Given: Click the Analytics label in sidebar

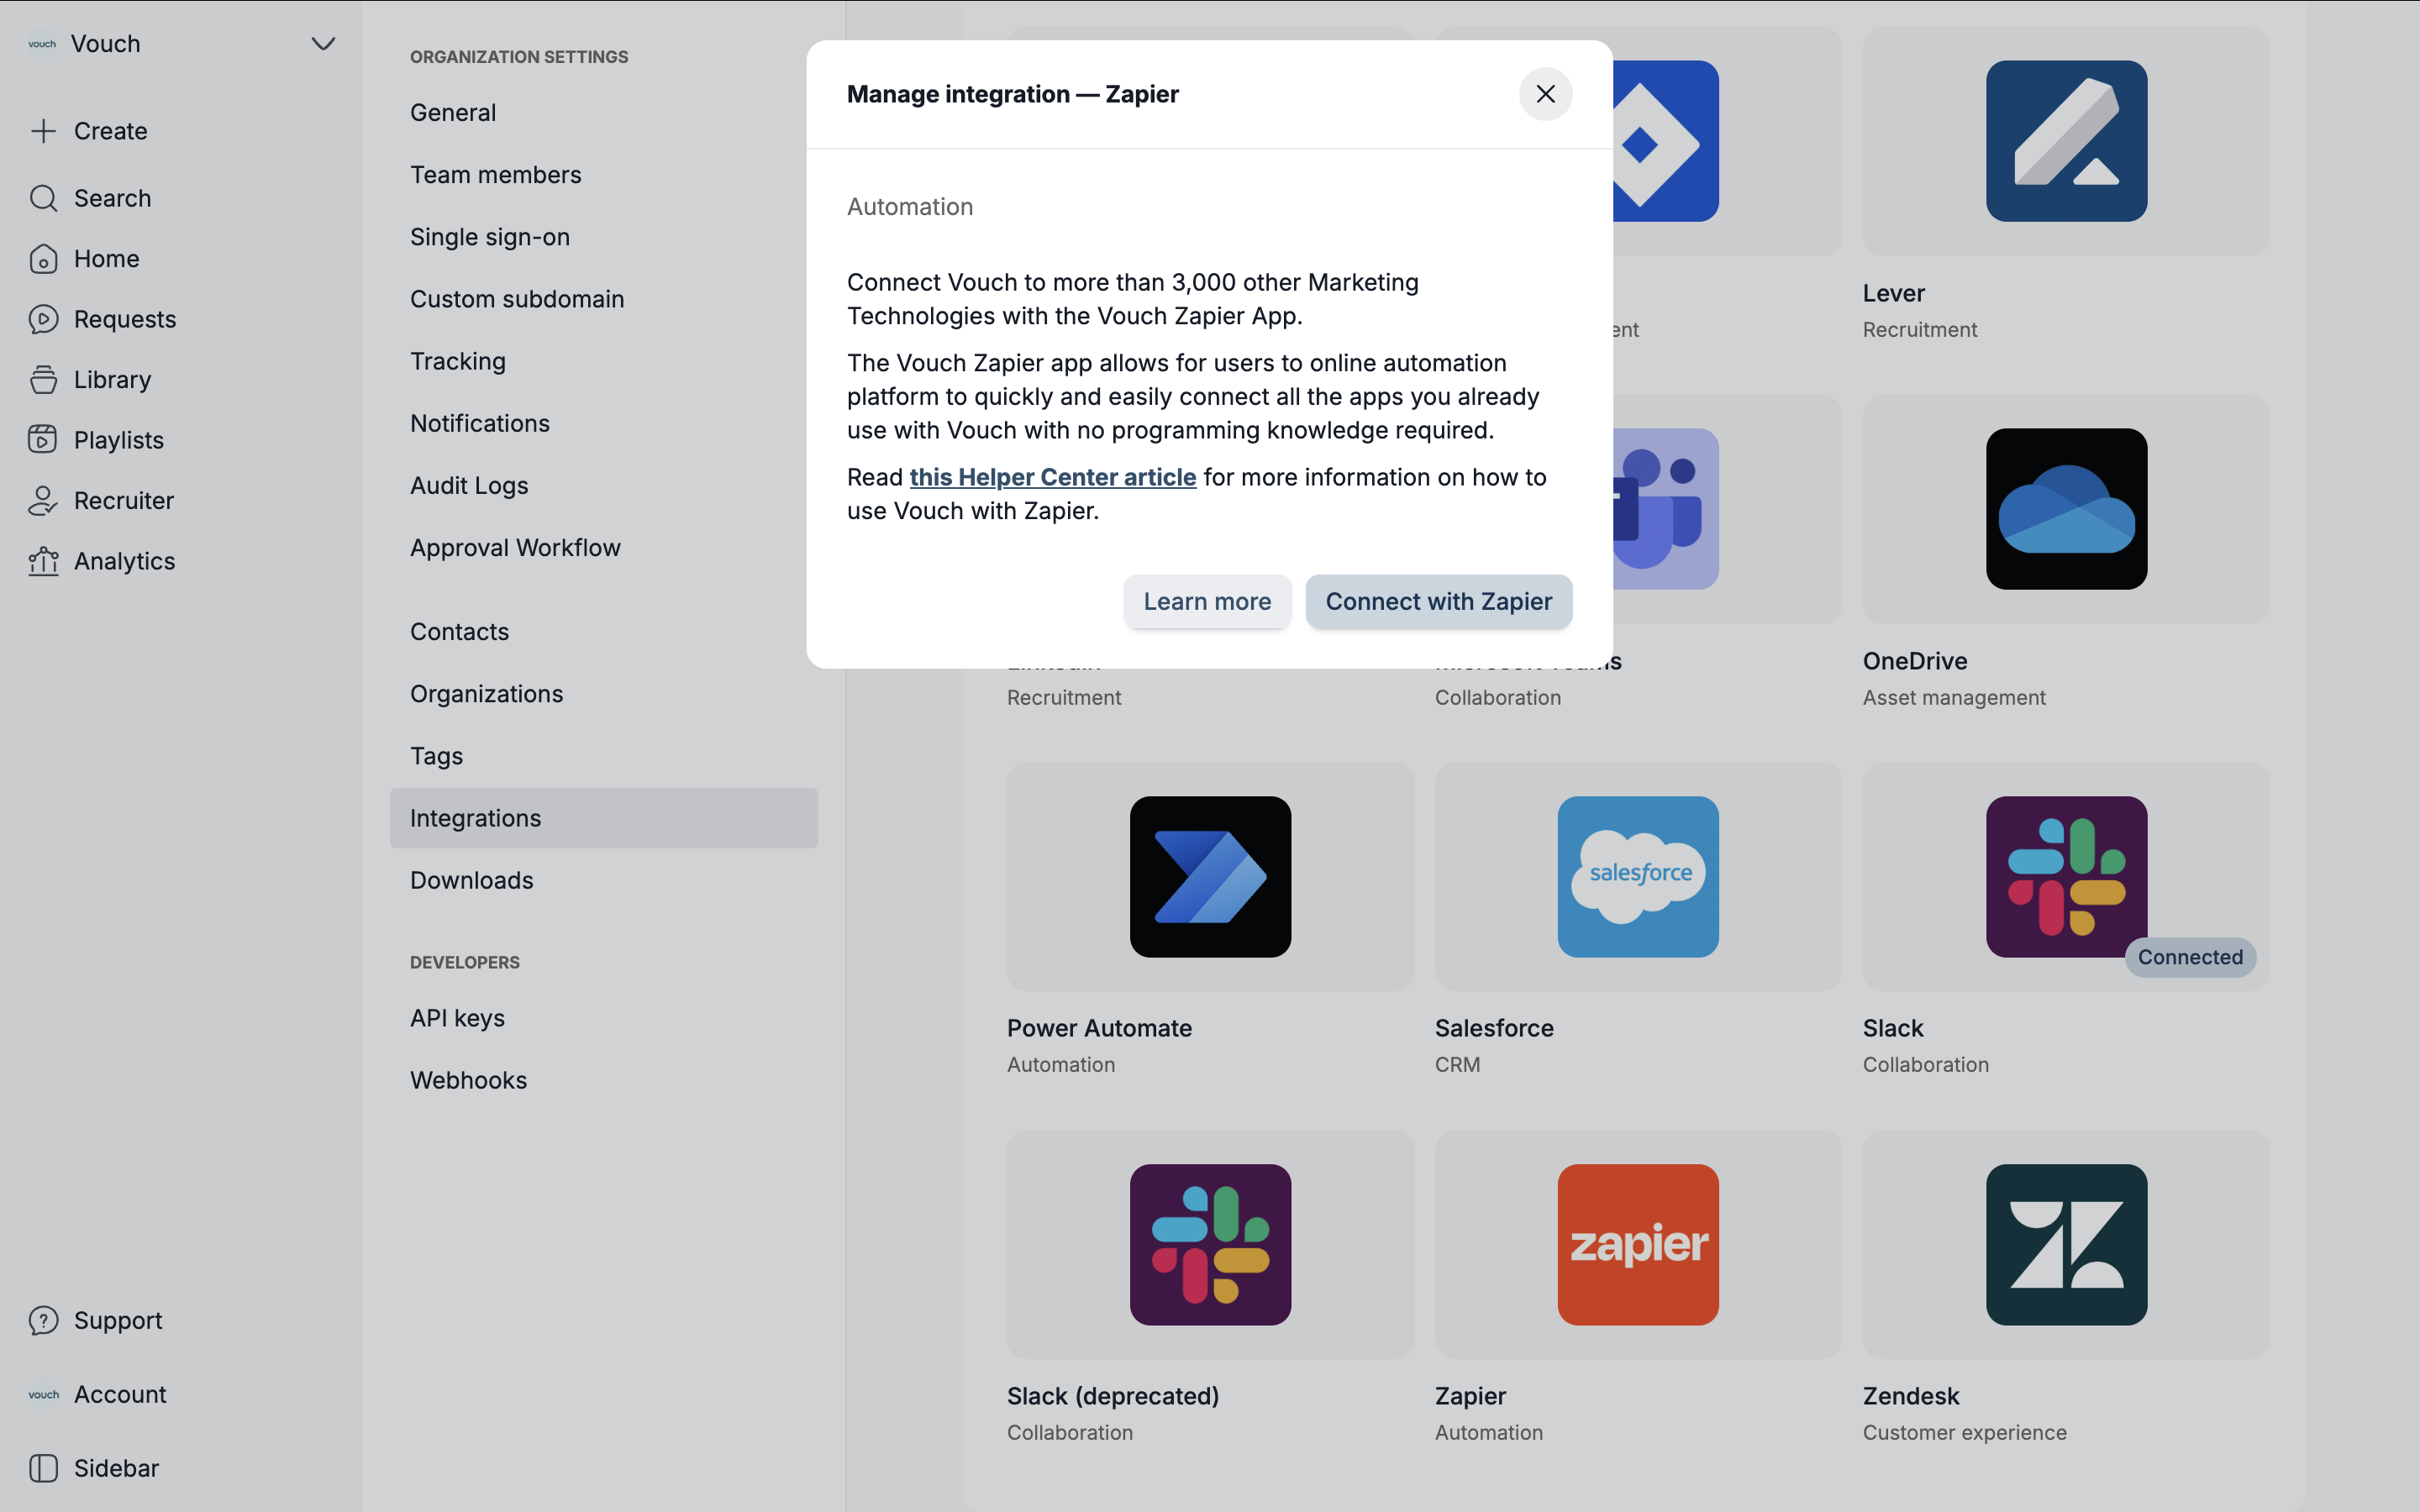Looking at the screenshot, I should tap(125, 561).
